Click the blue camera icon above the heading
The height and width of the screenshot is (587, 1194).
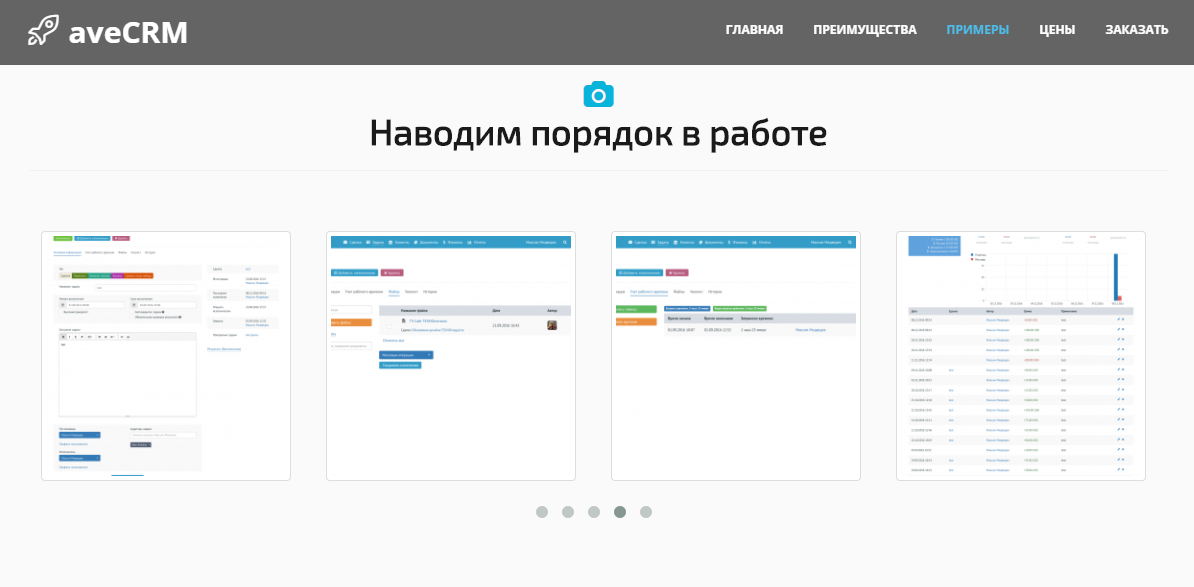(598, 93)
